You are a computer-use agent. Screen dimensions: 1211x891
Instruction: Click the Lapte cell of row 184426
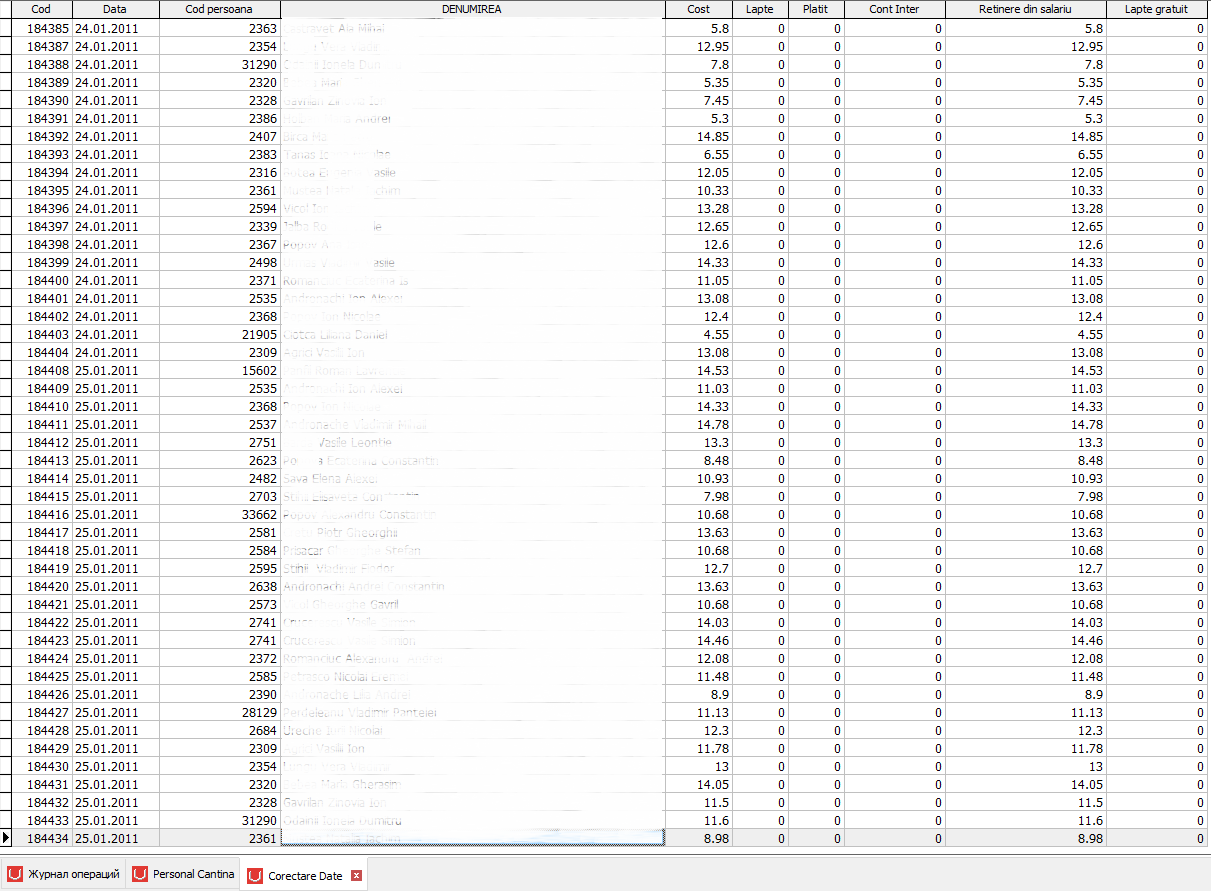click(x=760, y=695)
